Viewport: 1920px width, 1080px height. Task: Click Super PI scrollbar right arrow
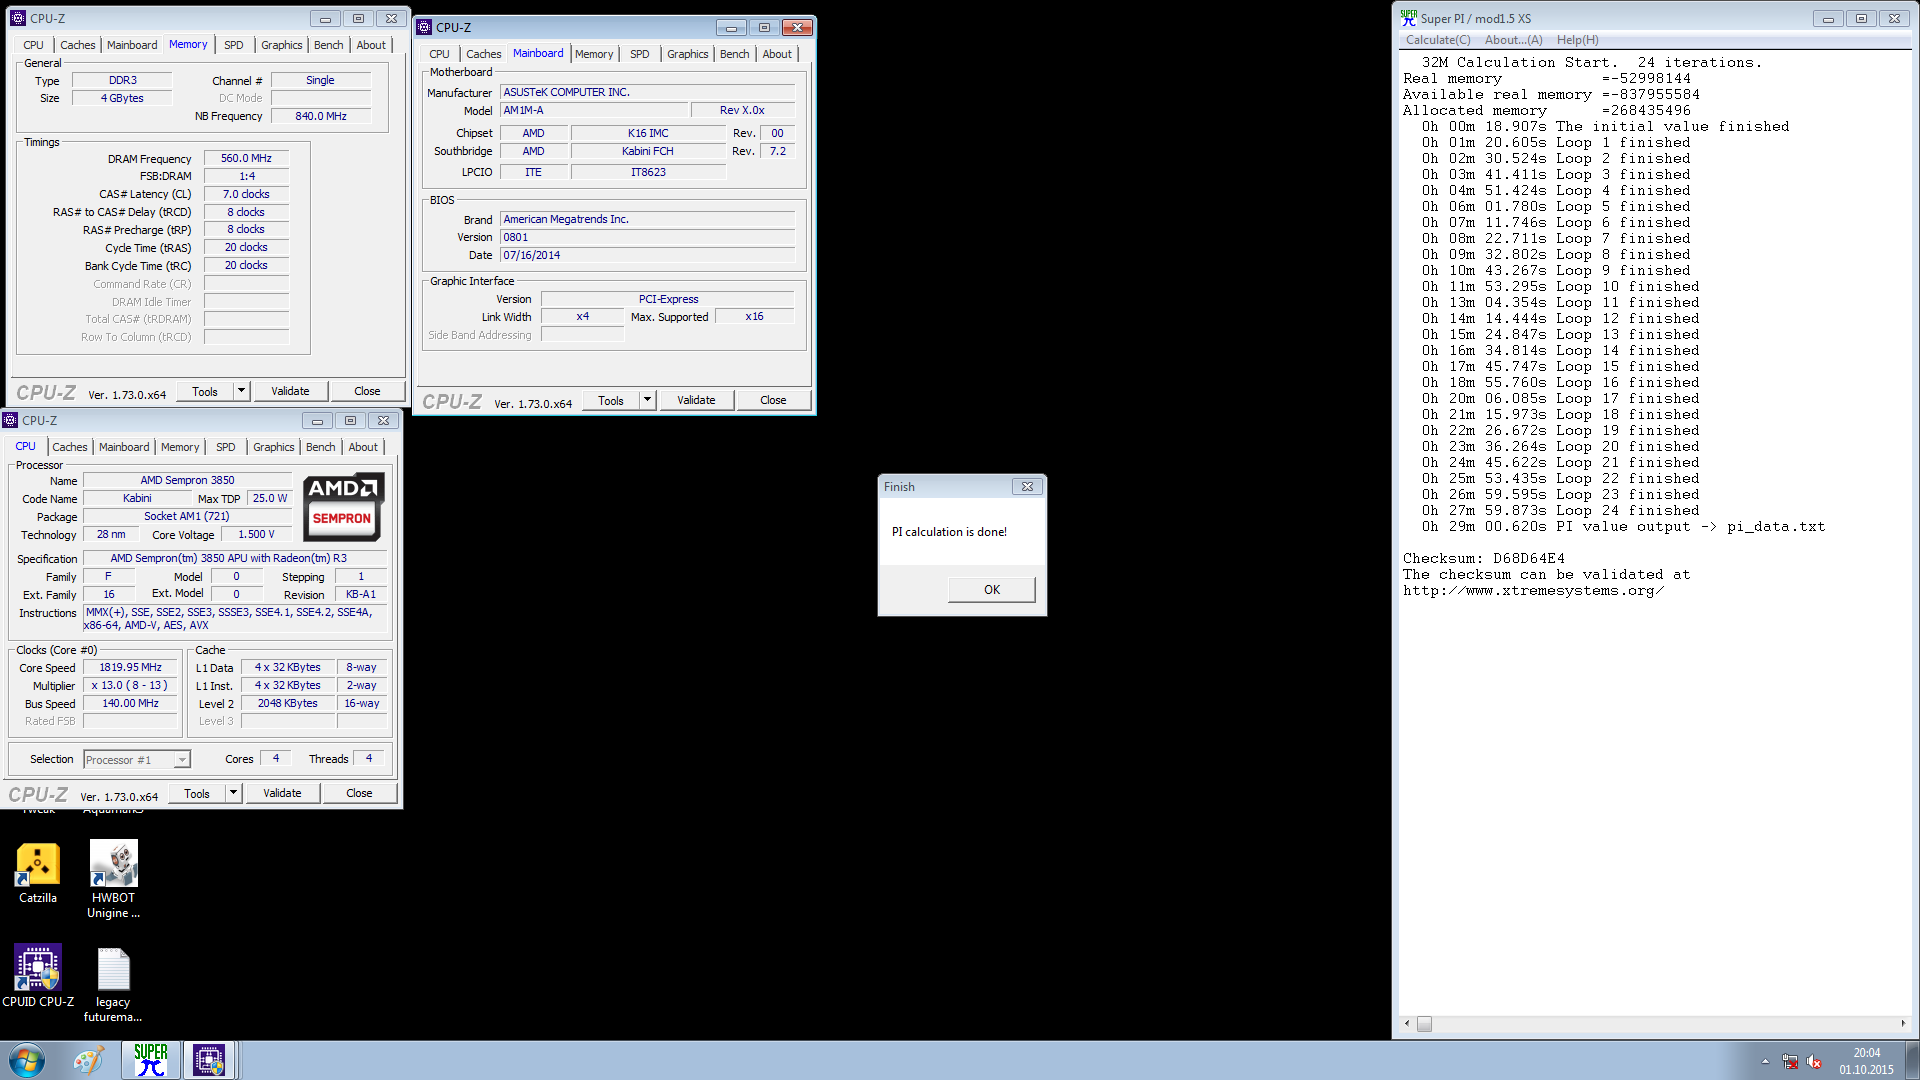coord(1902,1023)
